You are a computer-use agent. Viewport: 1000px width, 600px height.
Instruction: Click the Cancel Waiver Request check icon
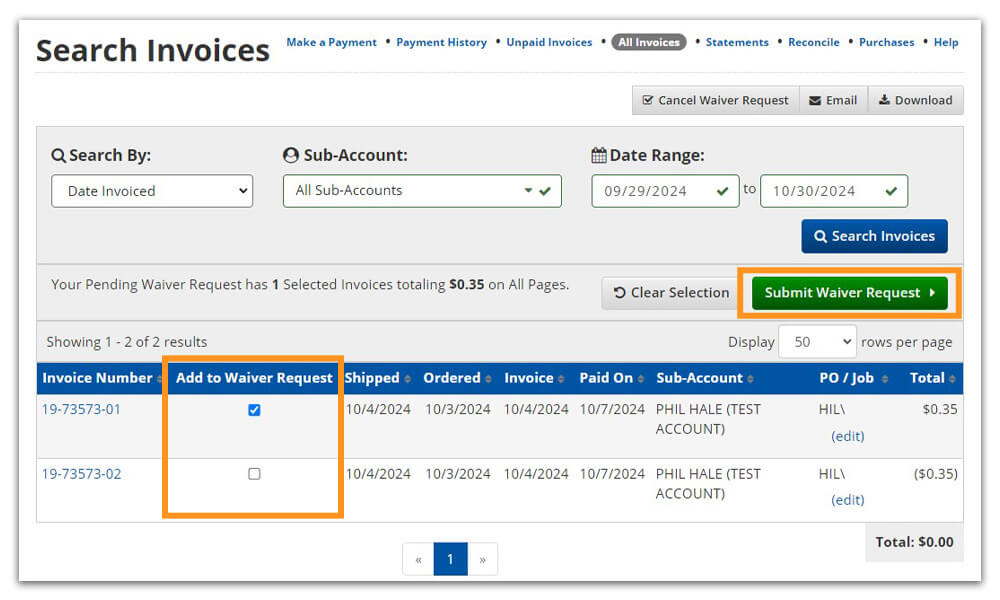pos(648,101)
